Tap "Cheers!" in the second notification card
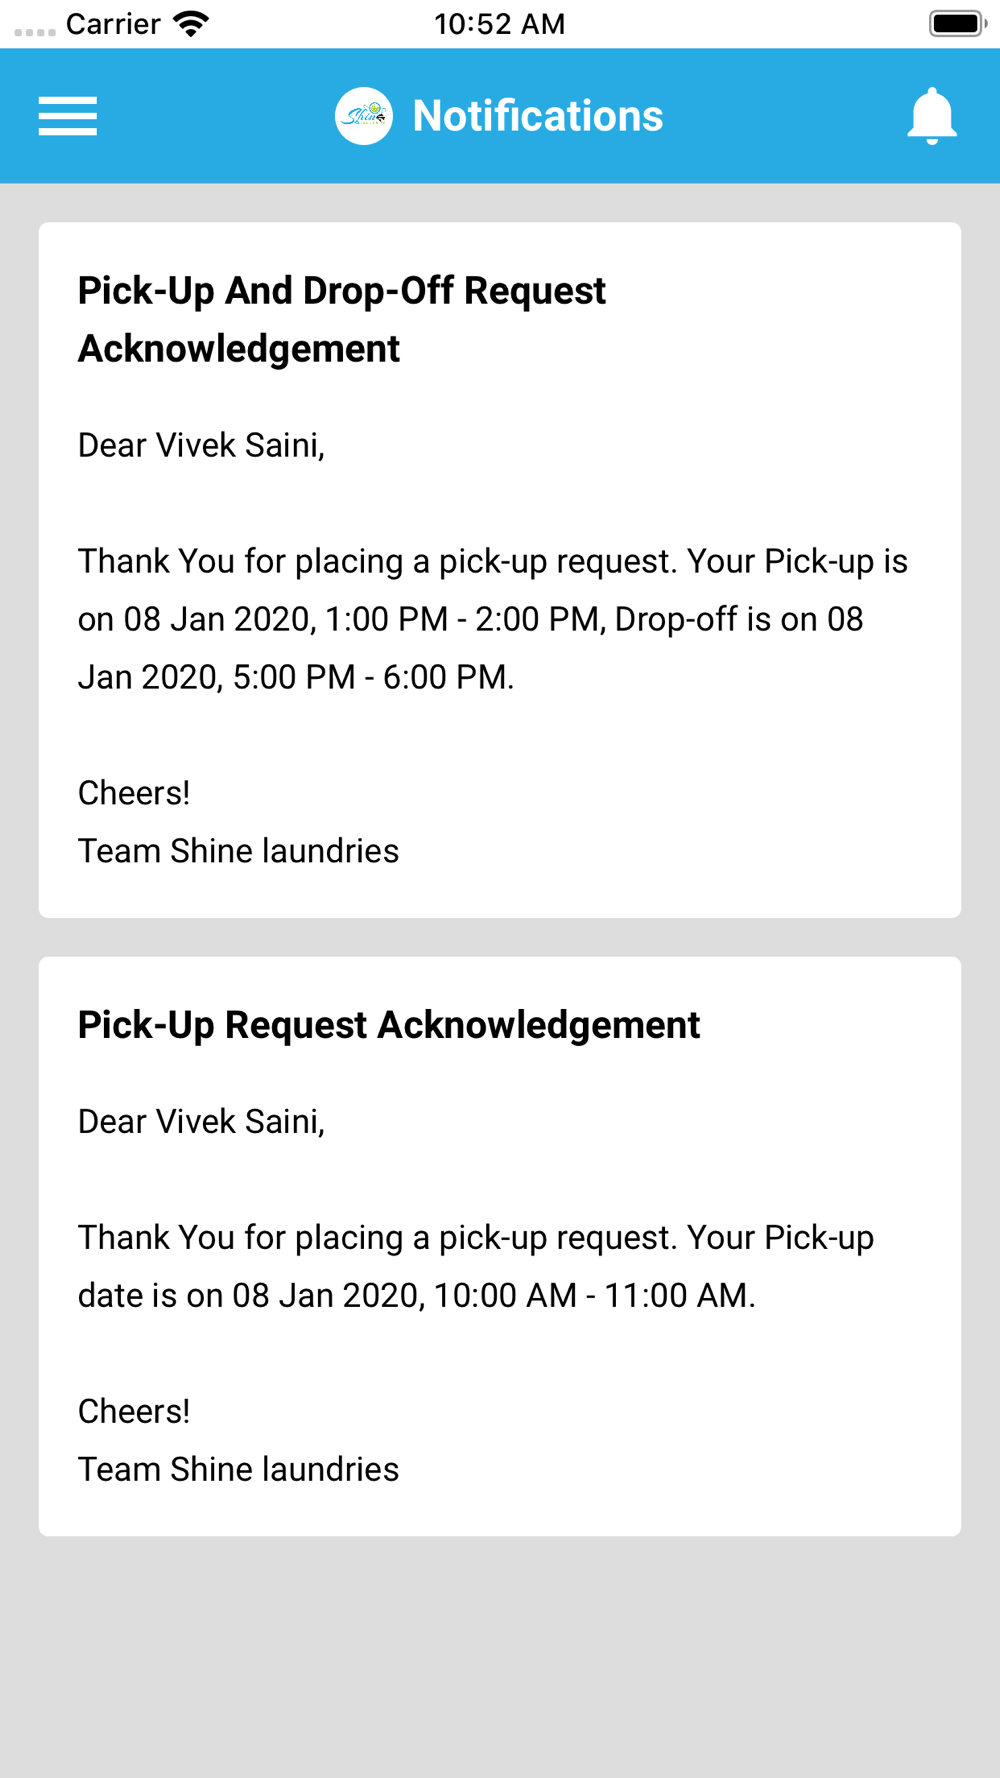Viewport: 1000px width, 1778px height. point(134,1411)
